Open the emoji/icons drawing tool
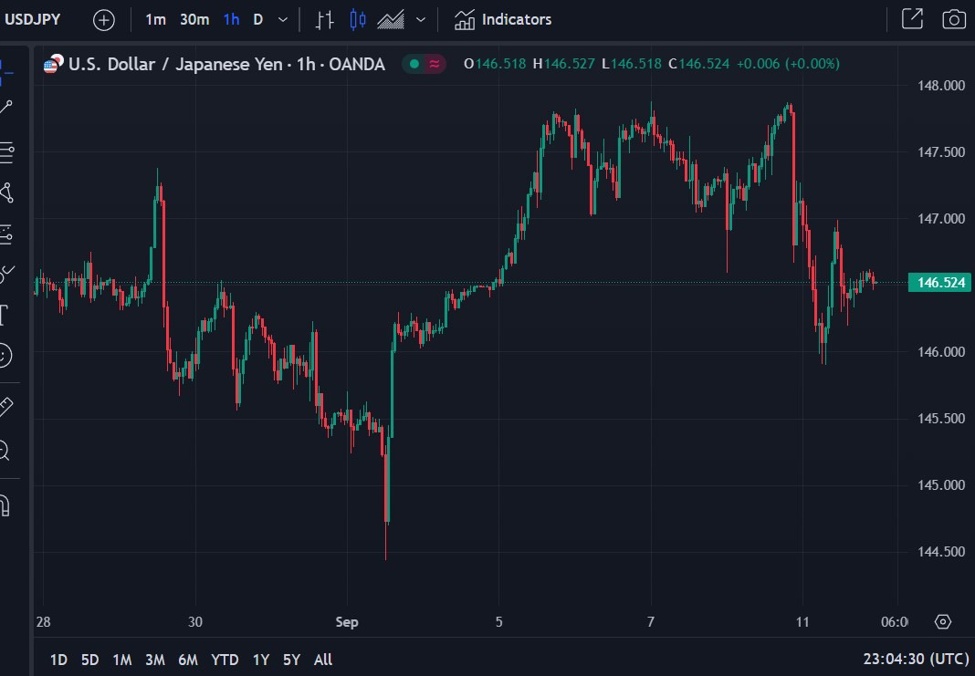This screenshot has width=975, height=676. [x=5, y=354]
